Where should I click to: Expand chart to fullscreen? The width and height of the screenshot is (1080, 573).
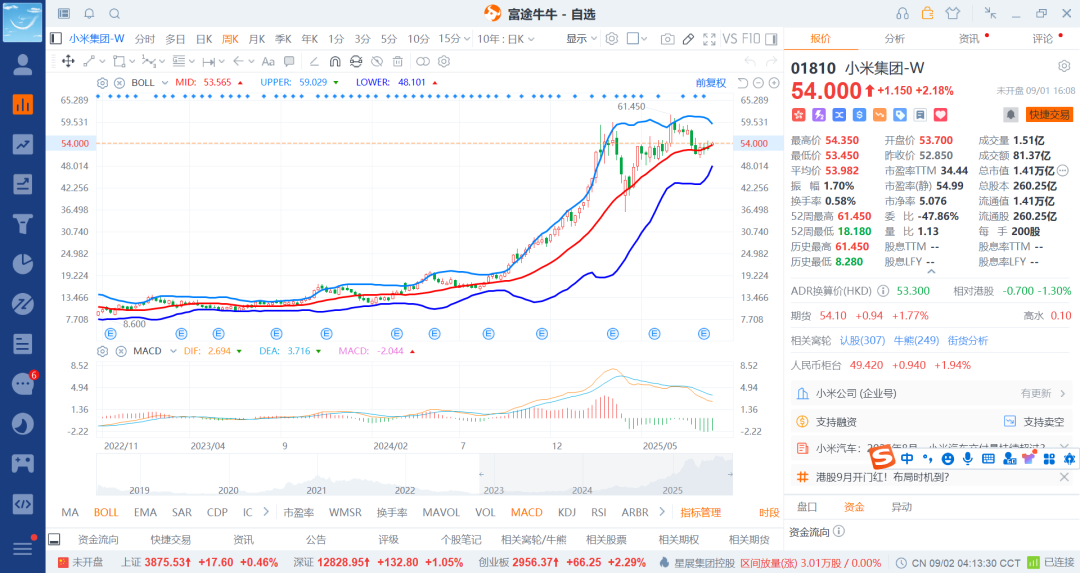[x=709, y=39]
